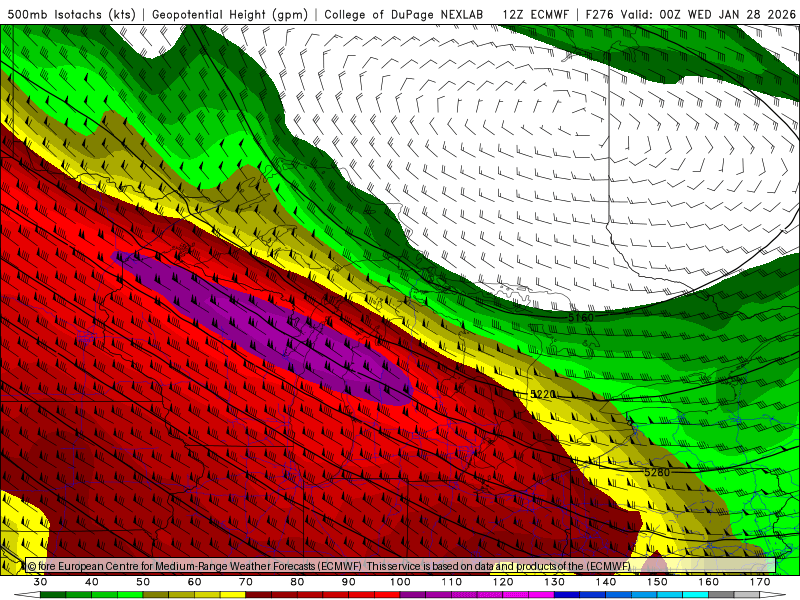
Task: Click the 120 value on the color scale
Action: coord(503,582)
